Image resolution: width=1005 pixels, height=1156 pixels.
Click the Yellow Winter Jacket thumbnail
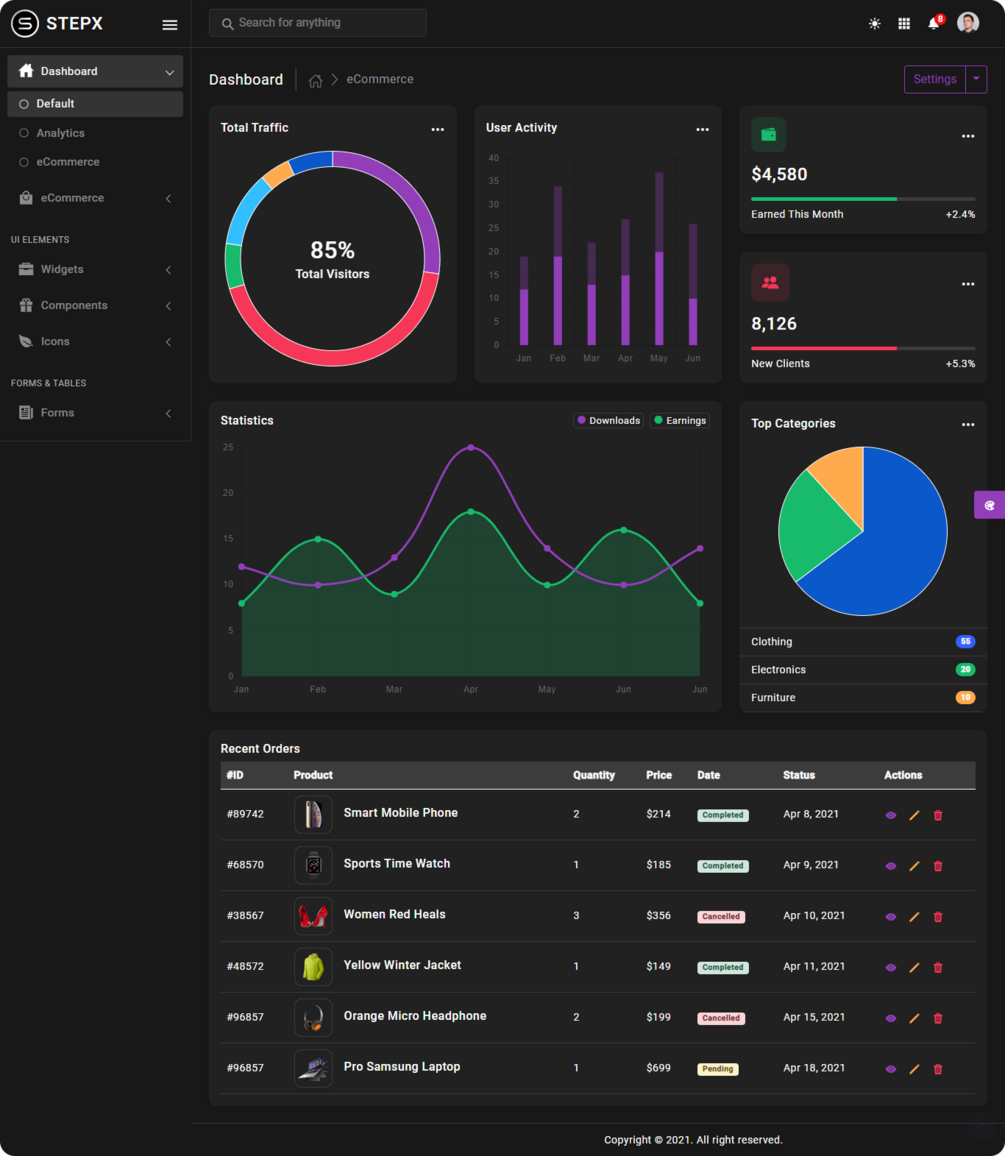pyautogui.click(x=313, y=967)
